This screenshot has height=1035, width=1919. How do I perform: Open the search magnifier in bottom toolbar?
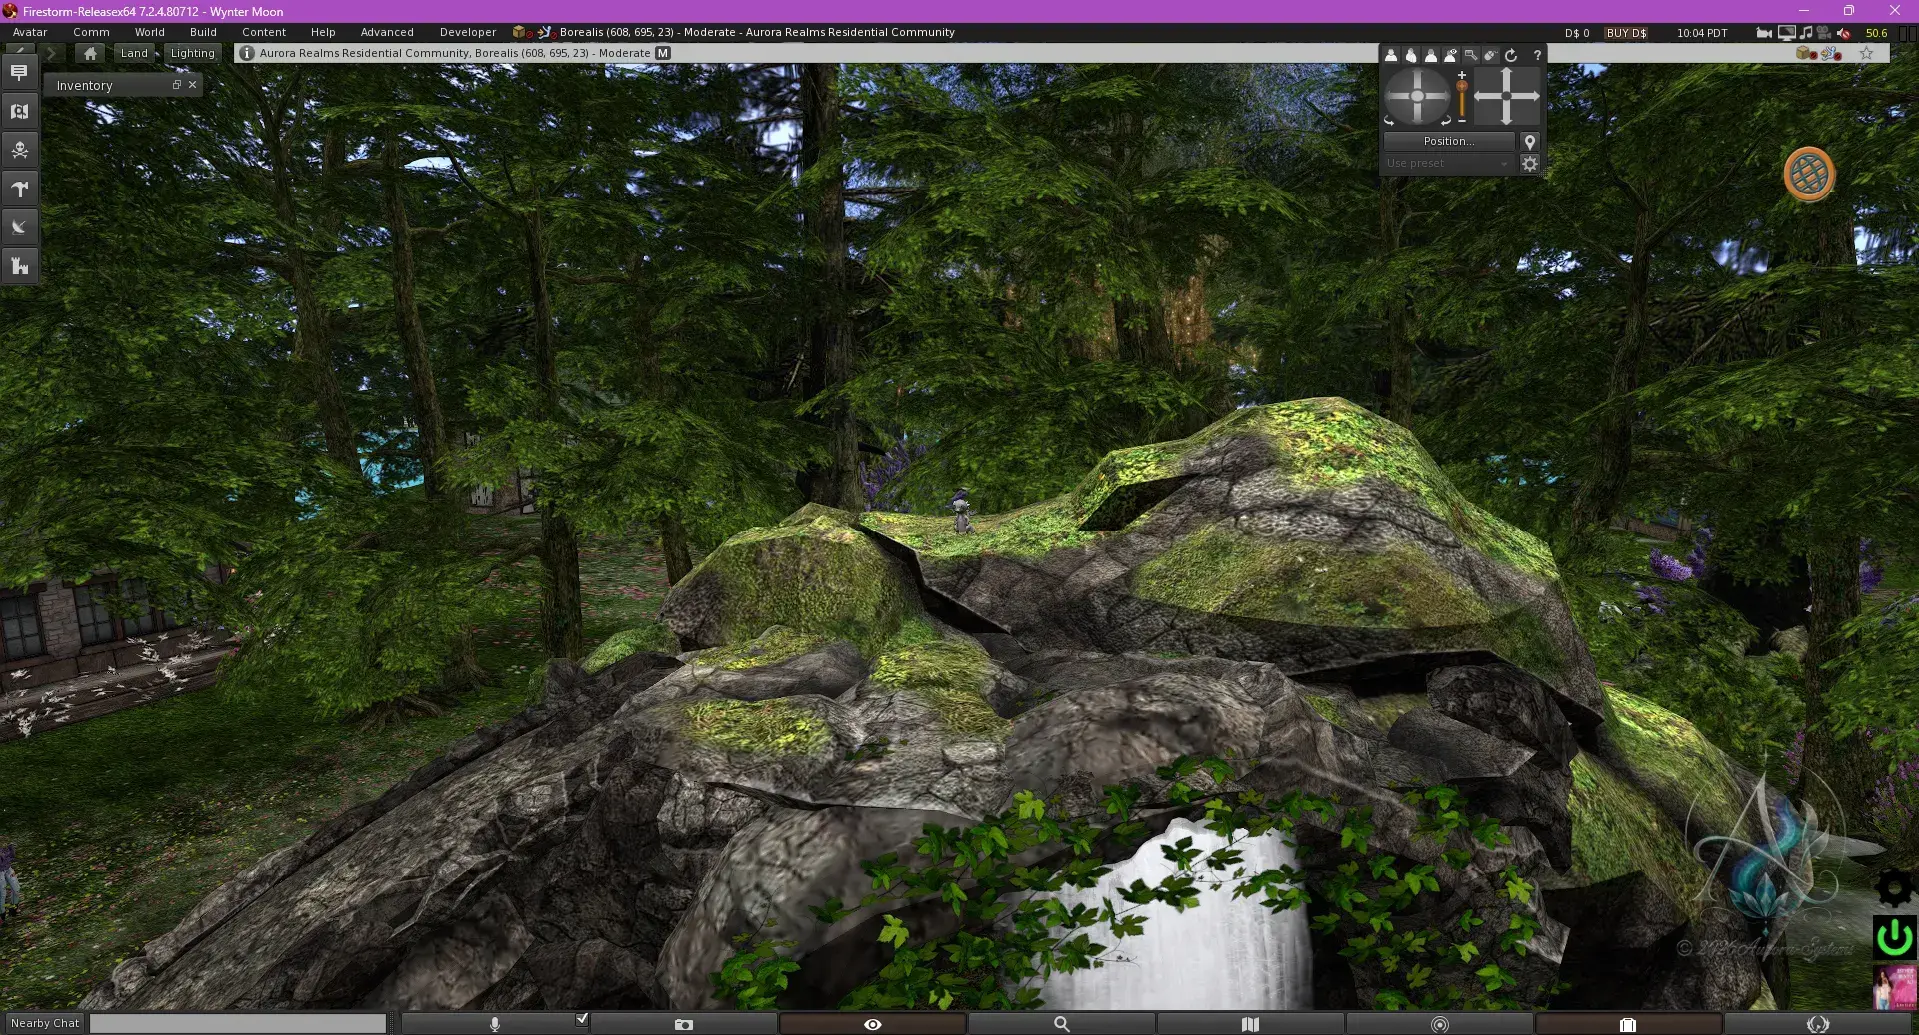(x=1061, y=1024)
